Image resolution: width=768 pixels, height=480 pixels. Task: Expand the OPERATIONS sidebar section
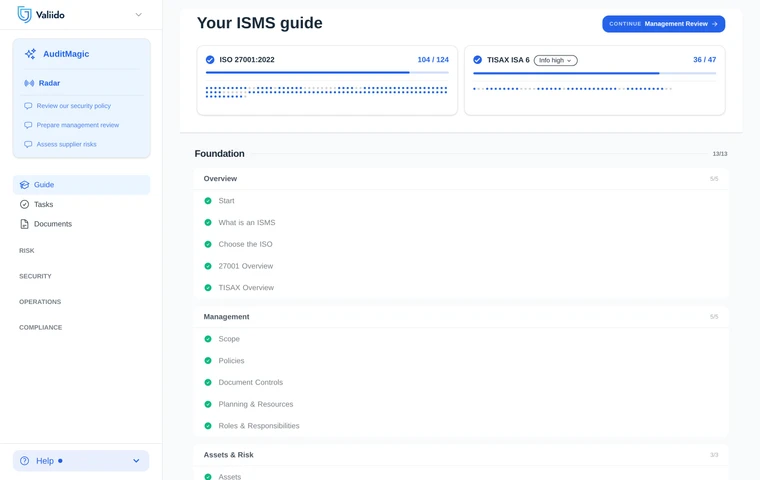pyautogui.click(x=40, y=302)
